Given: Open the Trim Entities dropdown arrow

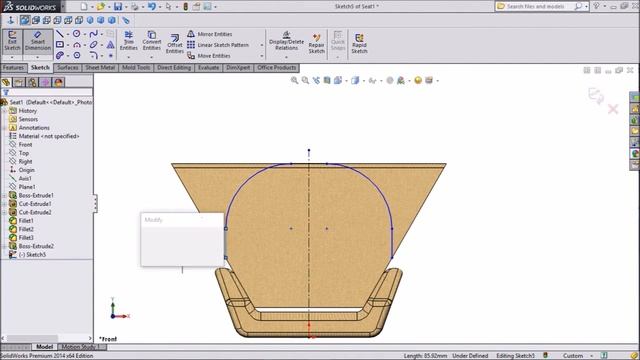Looking at the screenshot, I should point(129,57).
